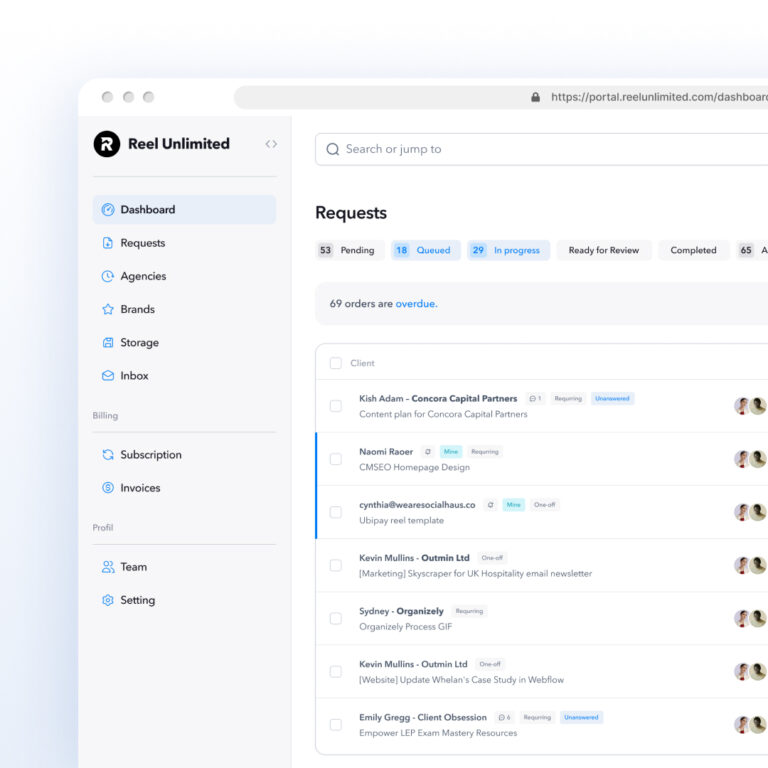This screenshot has width=768, height=768.
Task: Click assignee avatars on Sydney Organizely row
Action: pyautogui.click(x=750, y=619)
